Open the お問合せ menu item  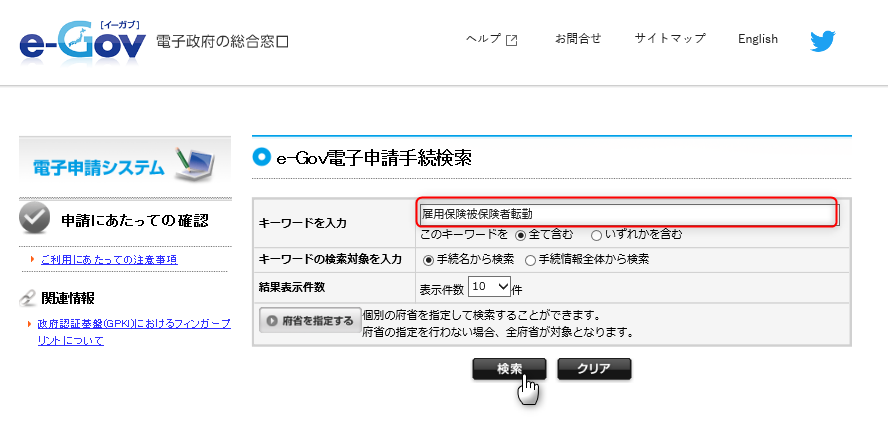(x=578, y=39)
